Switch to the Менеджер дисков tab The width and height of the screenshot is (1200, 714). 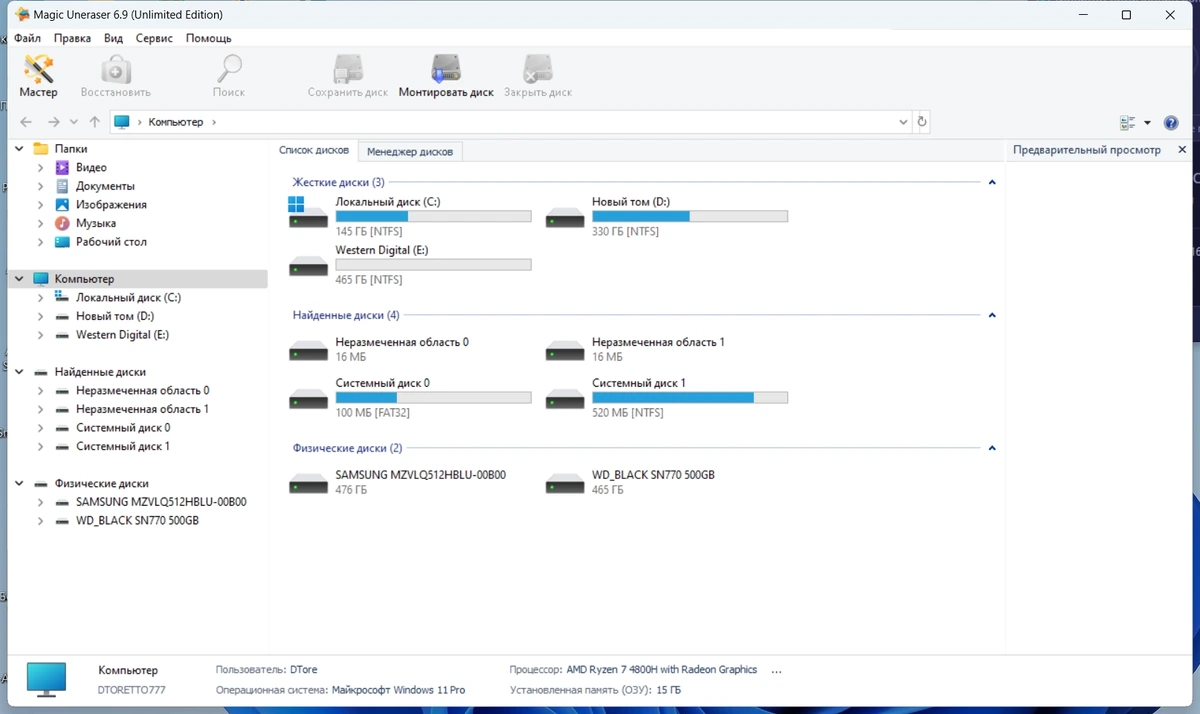tap(410, 152)
